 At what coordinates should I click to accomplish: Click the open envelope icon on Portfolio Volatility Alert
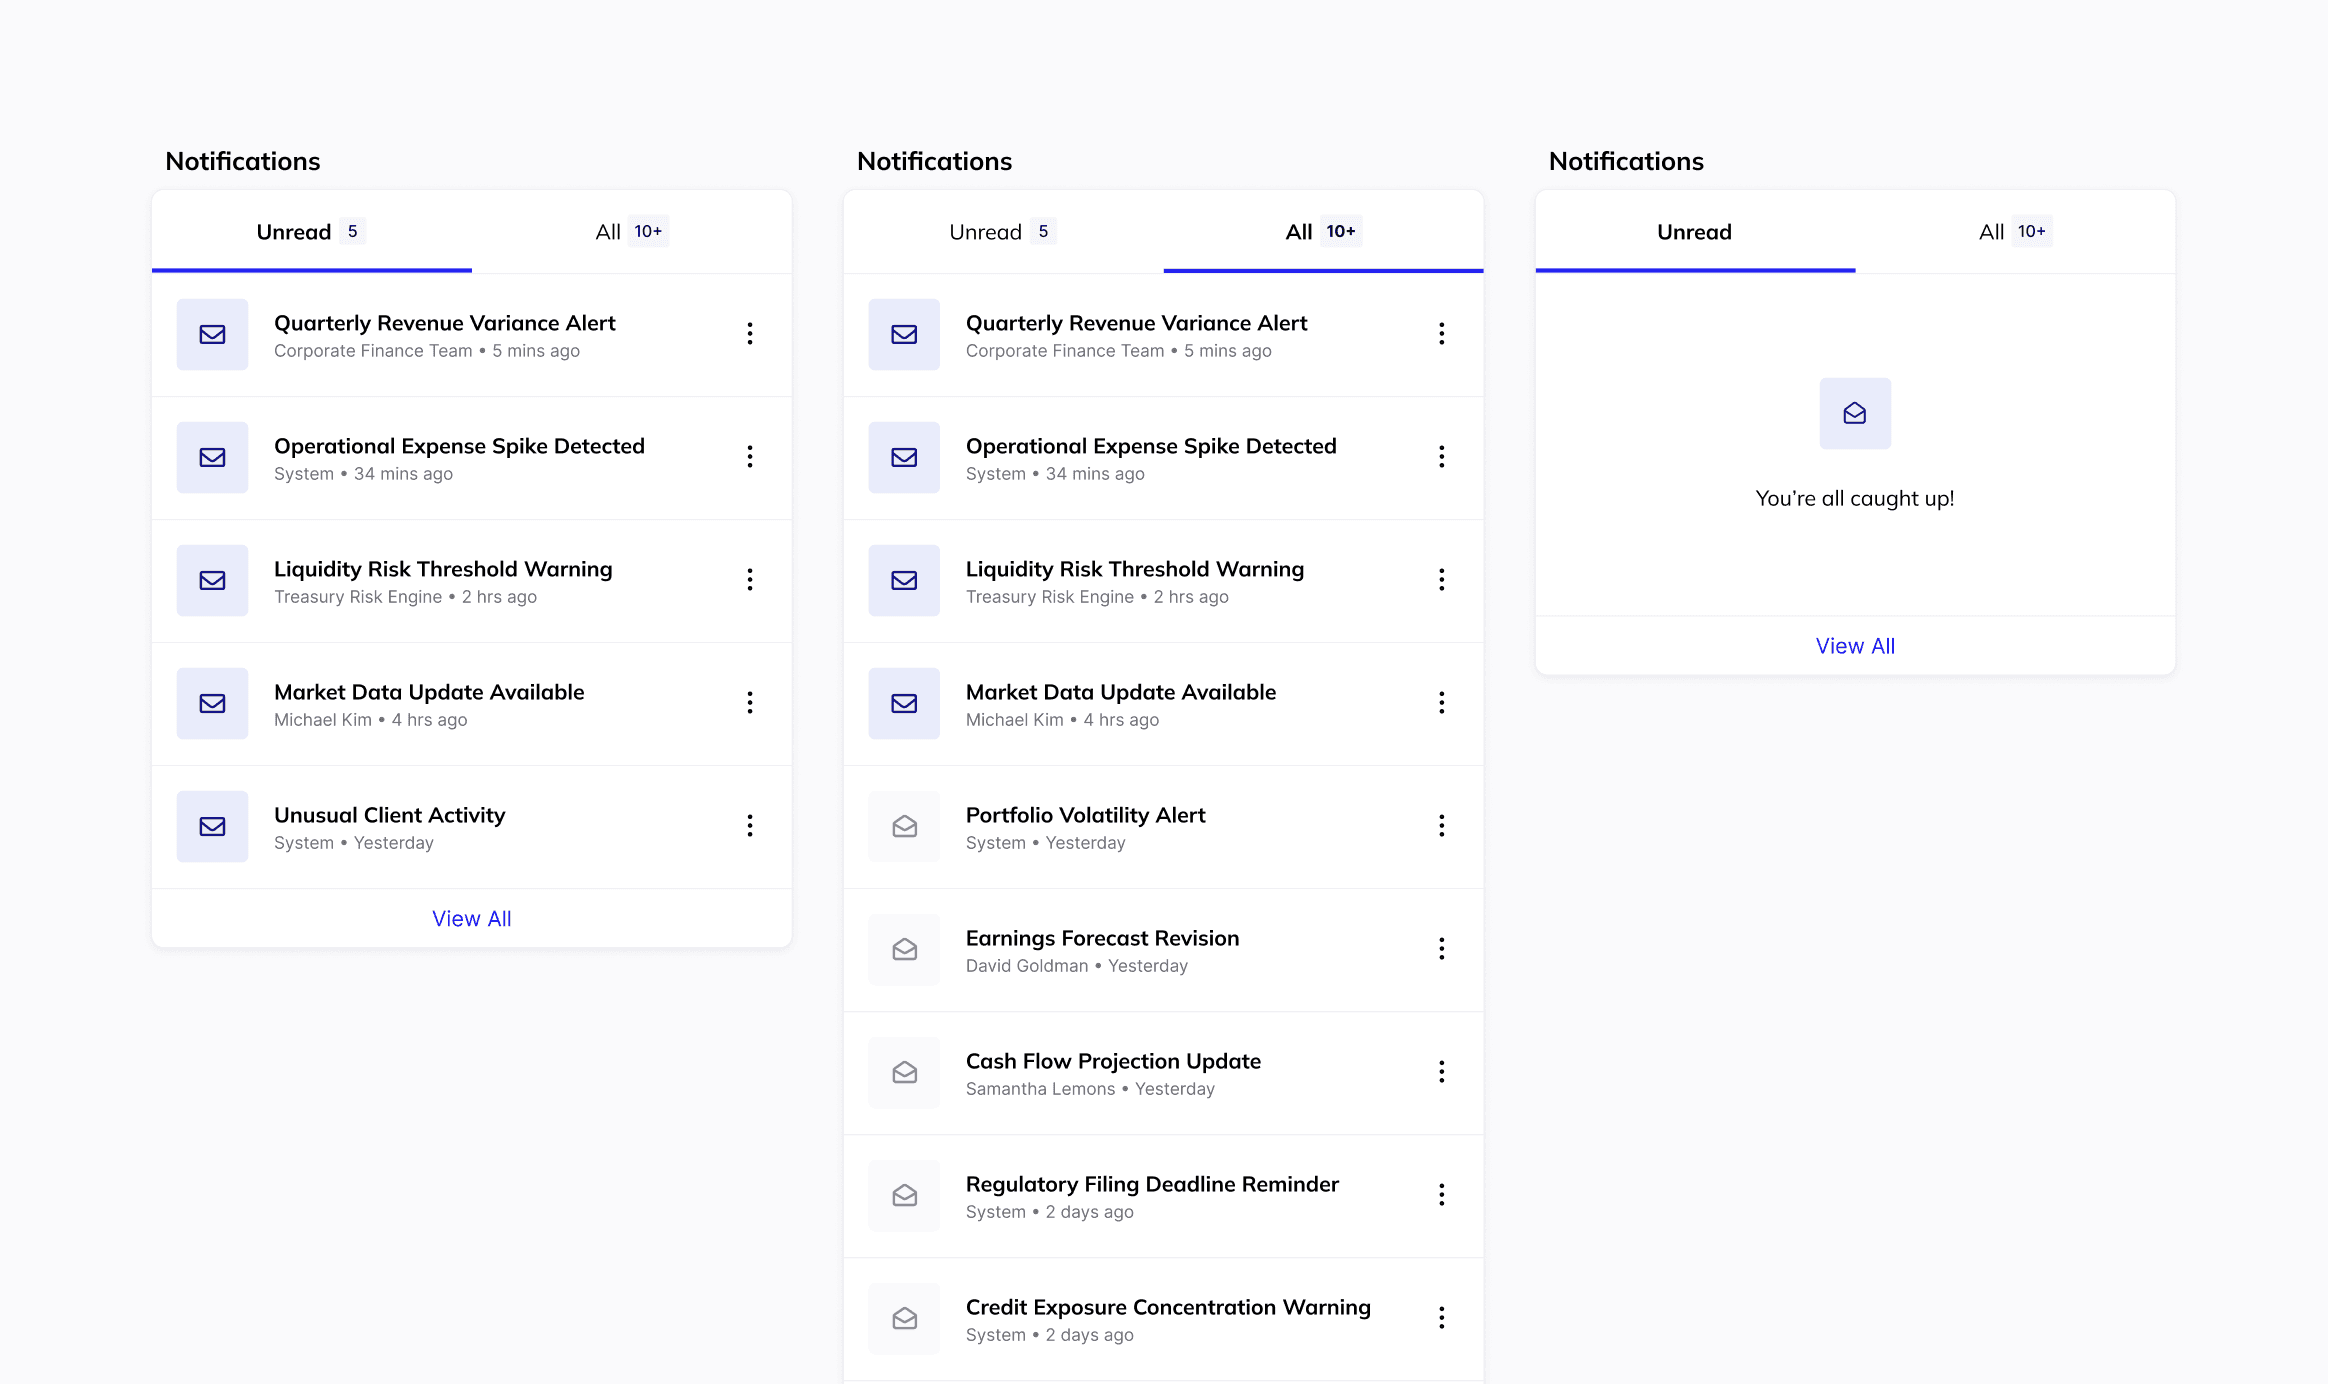coord(904,826)
